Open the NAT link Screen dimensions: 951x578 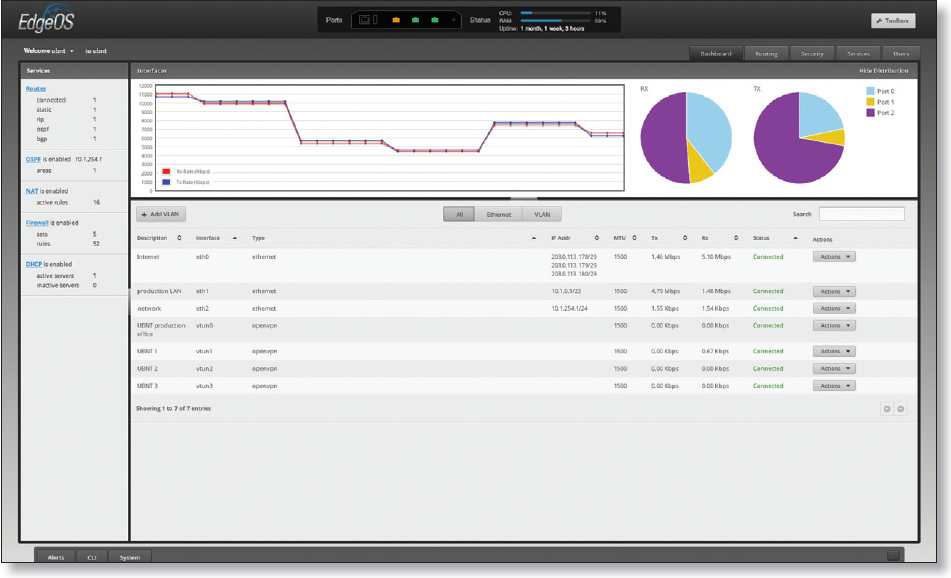coord(32,190)
